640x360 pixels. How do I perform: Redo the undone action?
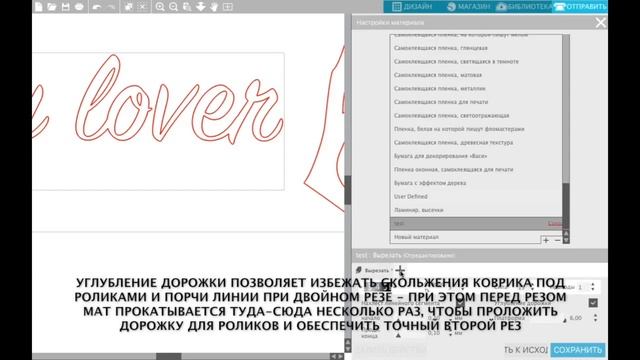[x=111, y=7]
